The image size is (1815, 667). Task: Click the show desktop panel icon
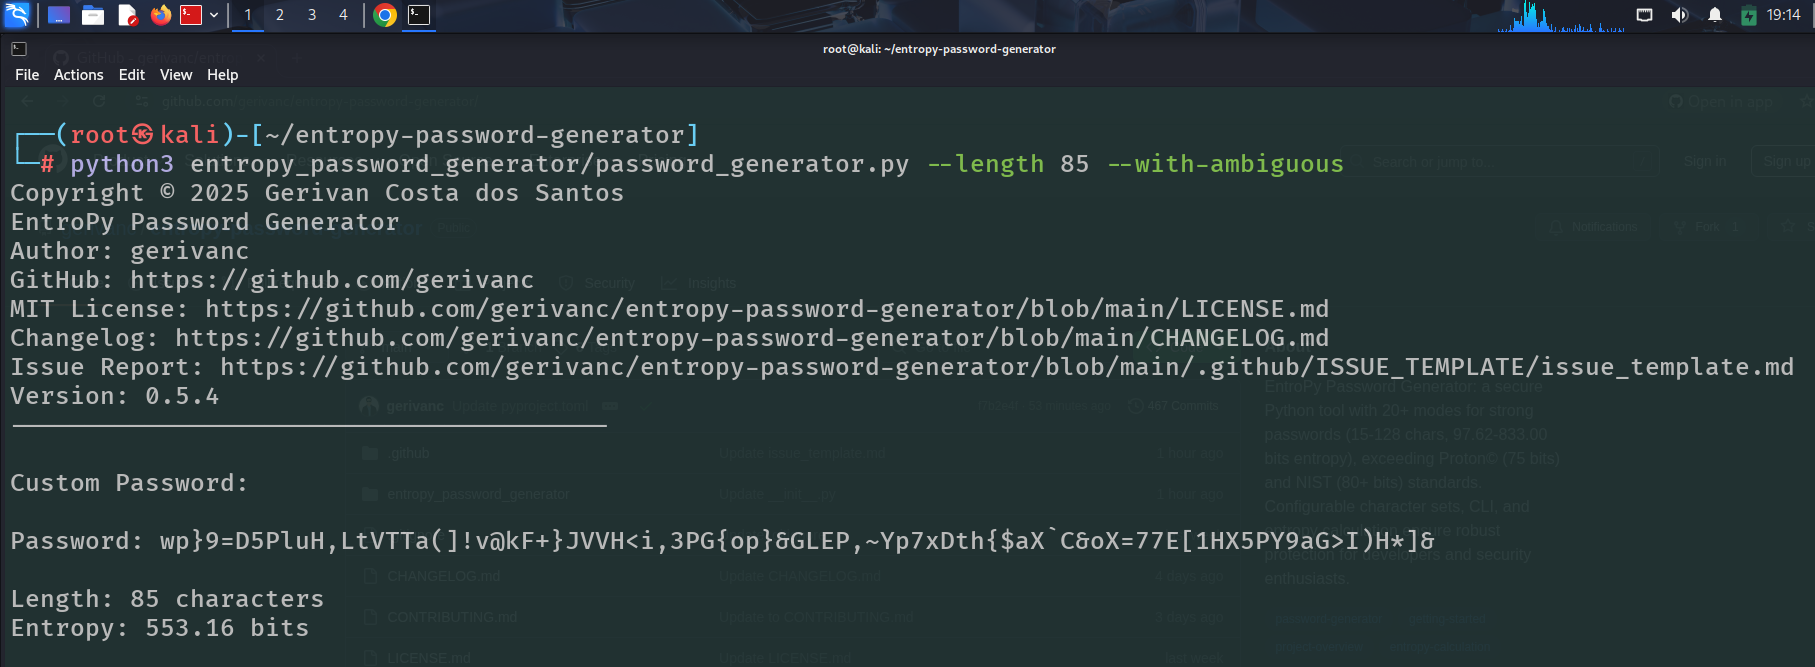59,15
